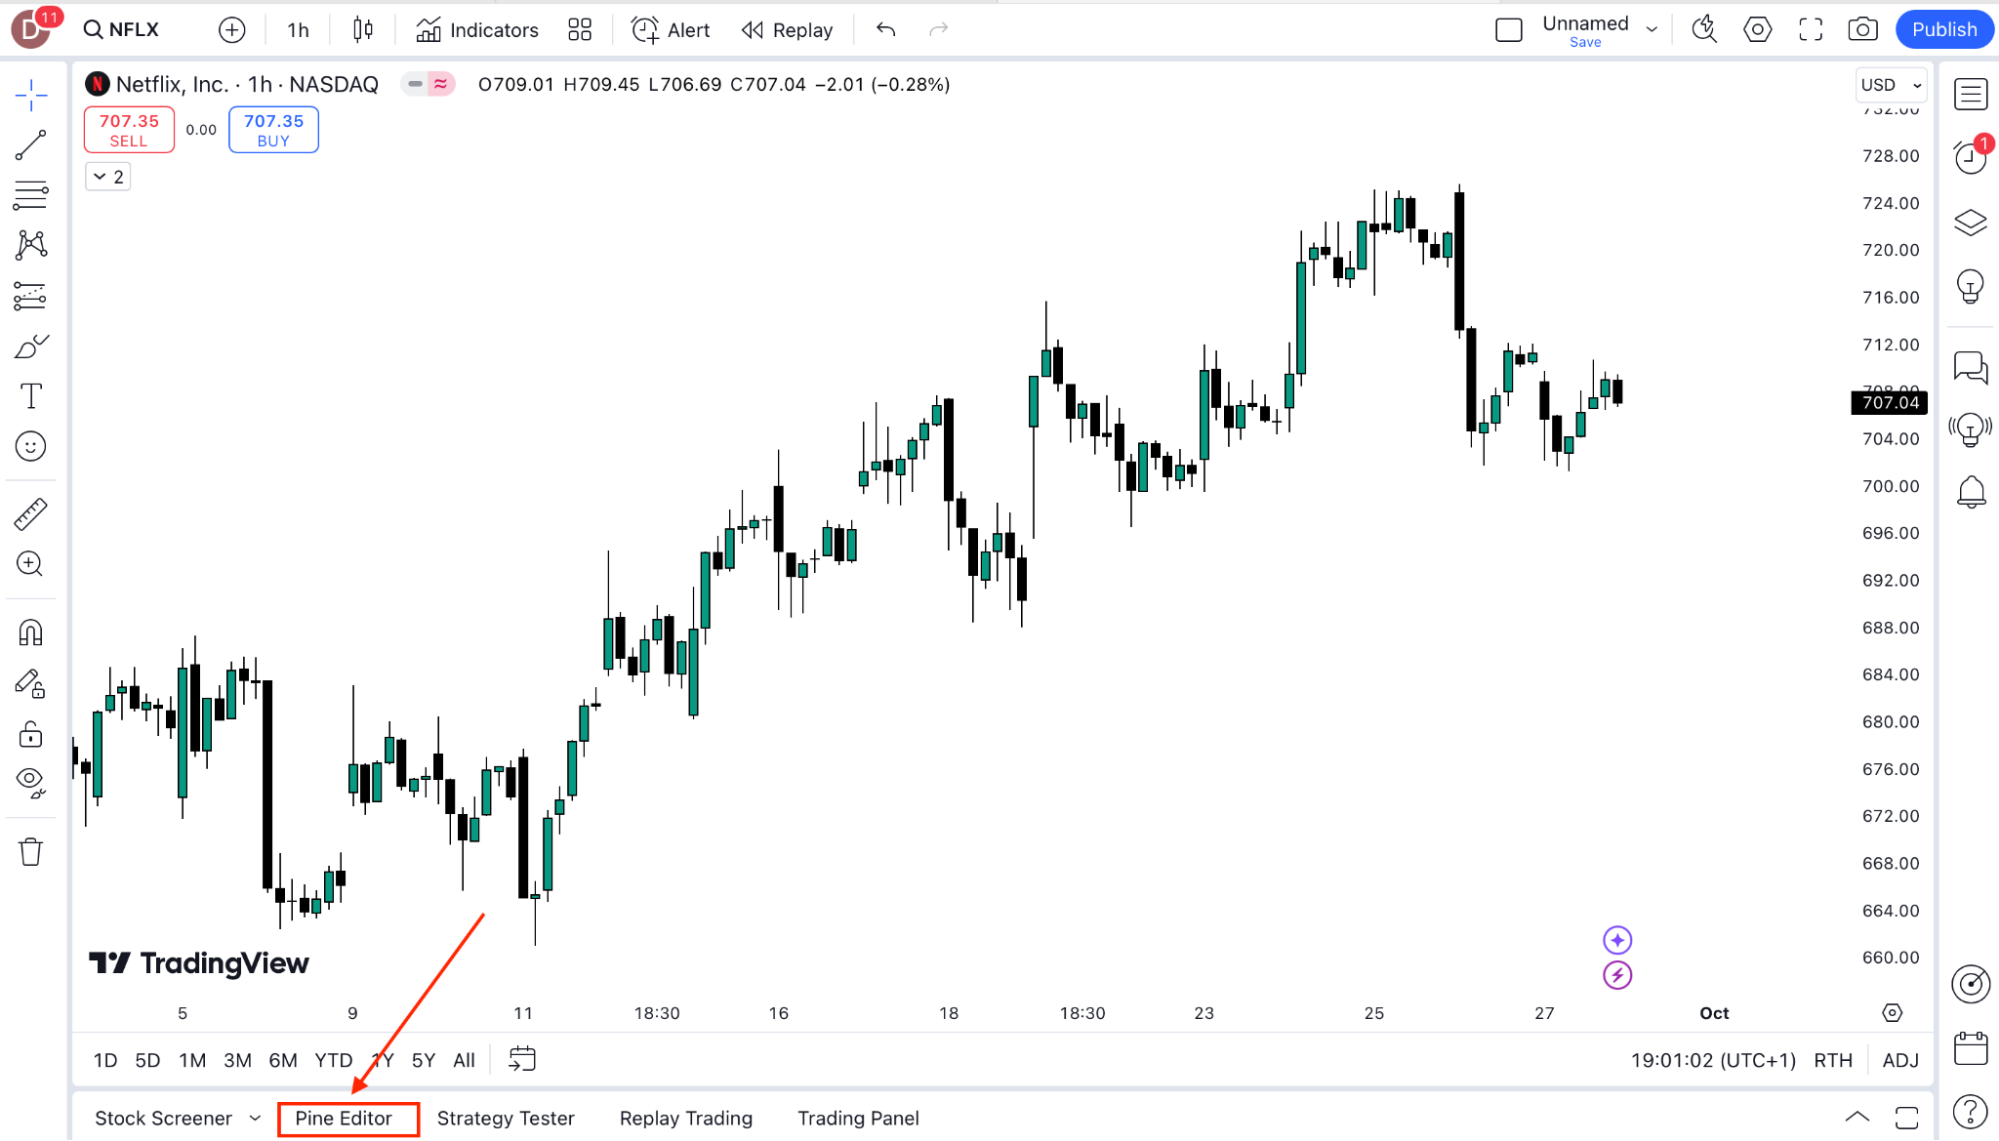Viewport: 1999px width, 1141px height.
Task: Click the NFLX symbol search field
Action: (x=122, y=30)
